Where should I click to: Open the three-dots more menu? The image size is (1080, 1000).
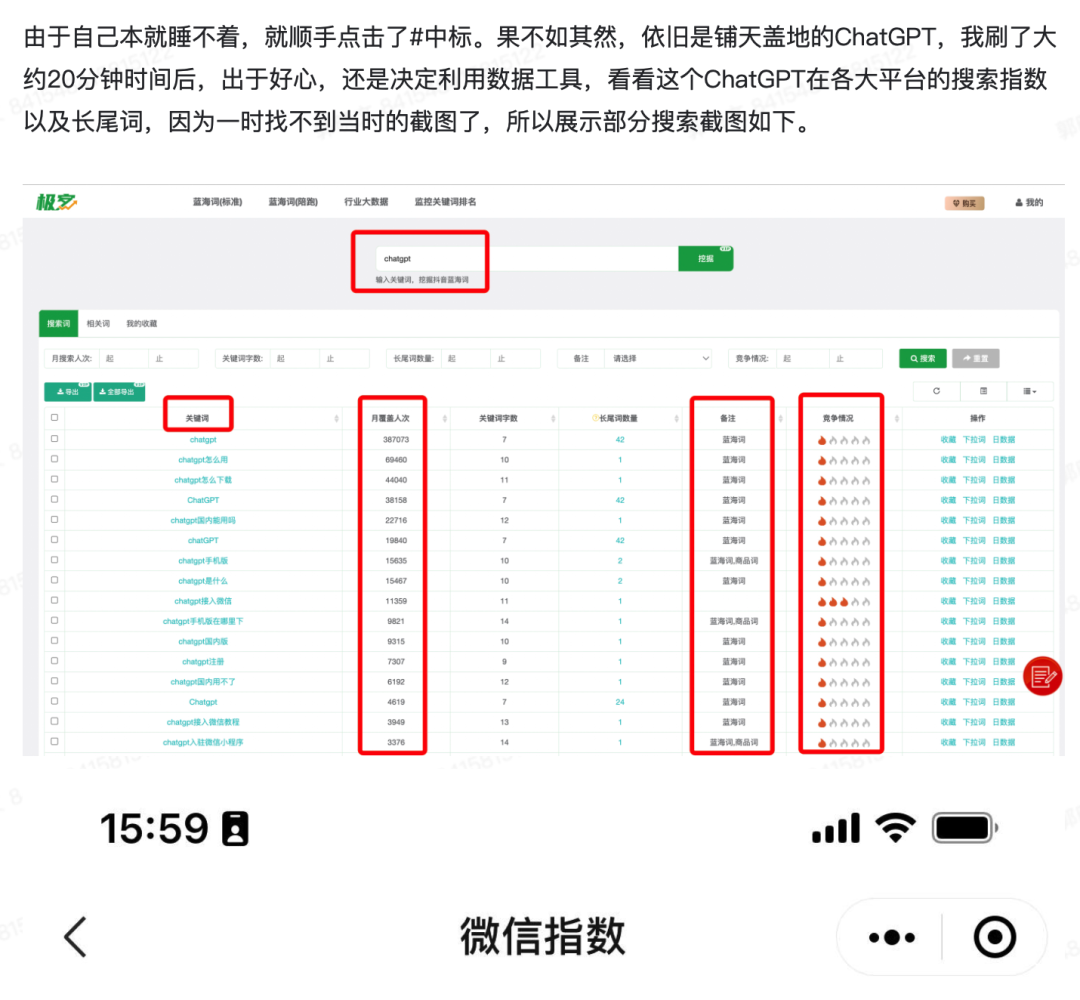(891, 937)
